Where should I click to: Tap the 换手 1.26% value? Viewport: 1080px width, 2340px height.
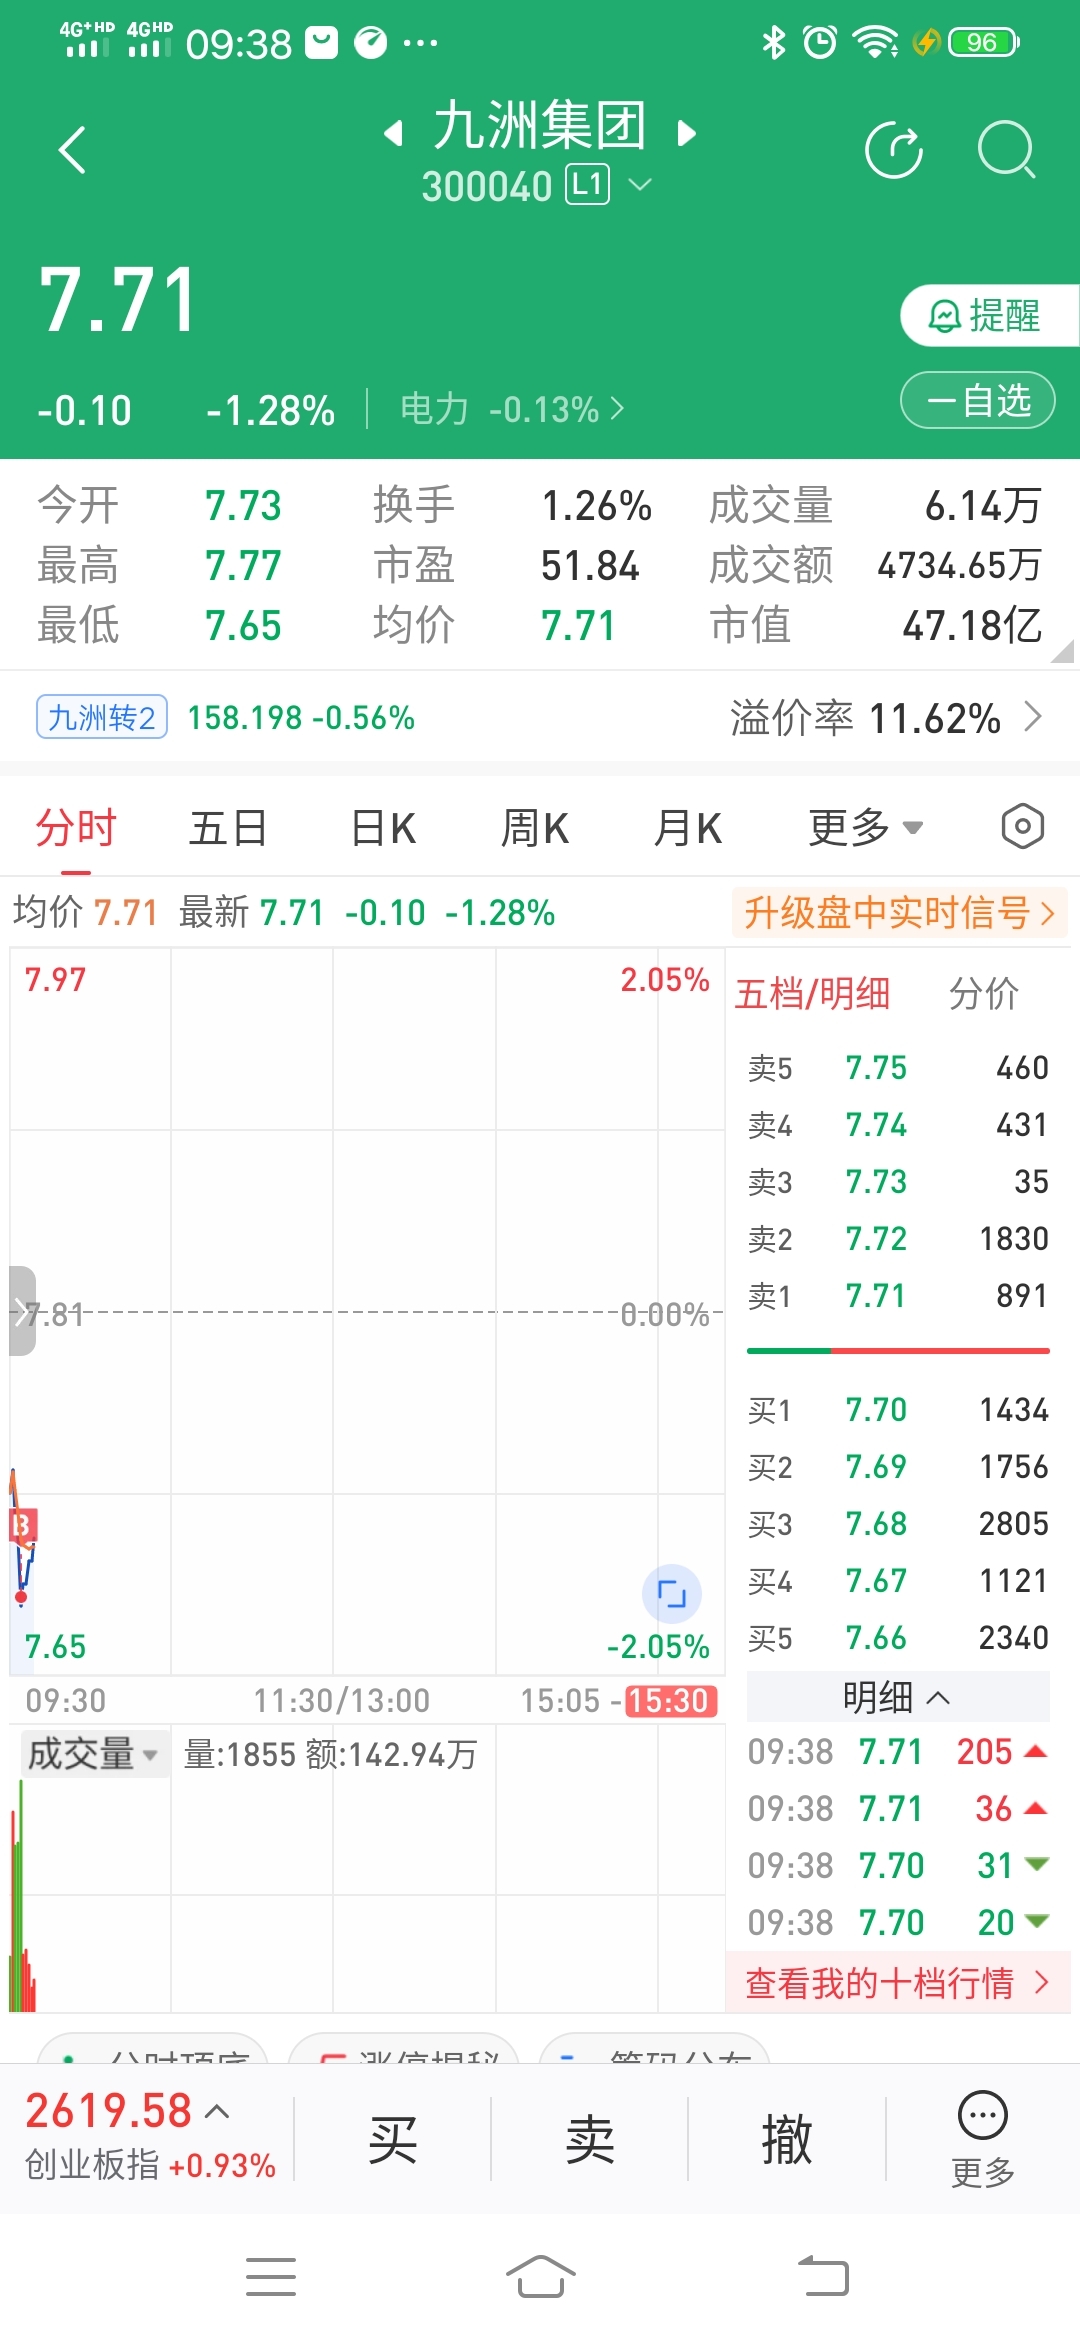point(596,506)
